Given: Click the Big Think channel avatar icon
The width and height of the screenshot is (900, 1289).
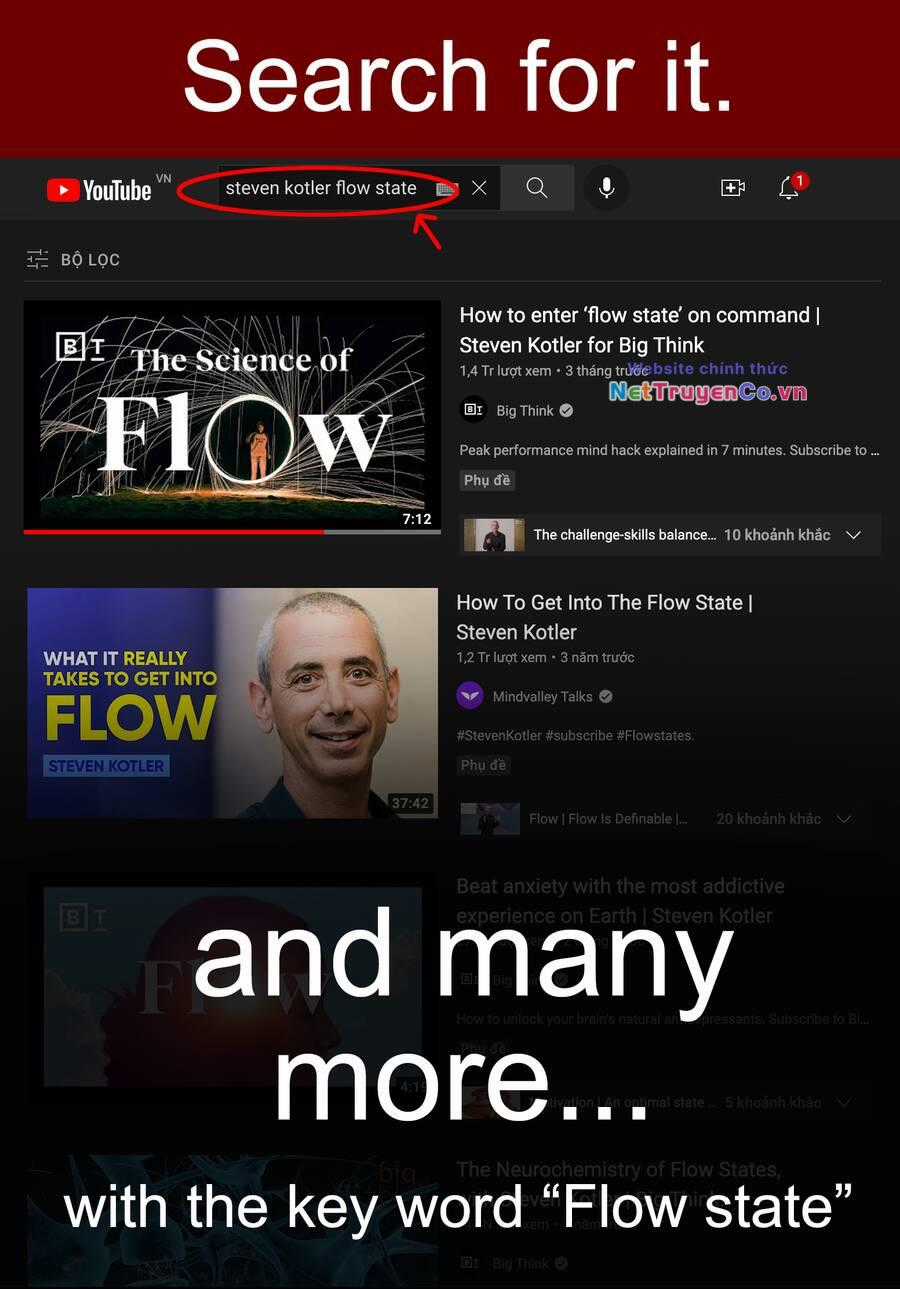Looking at the screenshot, I should (472, 410).
